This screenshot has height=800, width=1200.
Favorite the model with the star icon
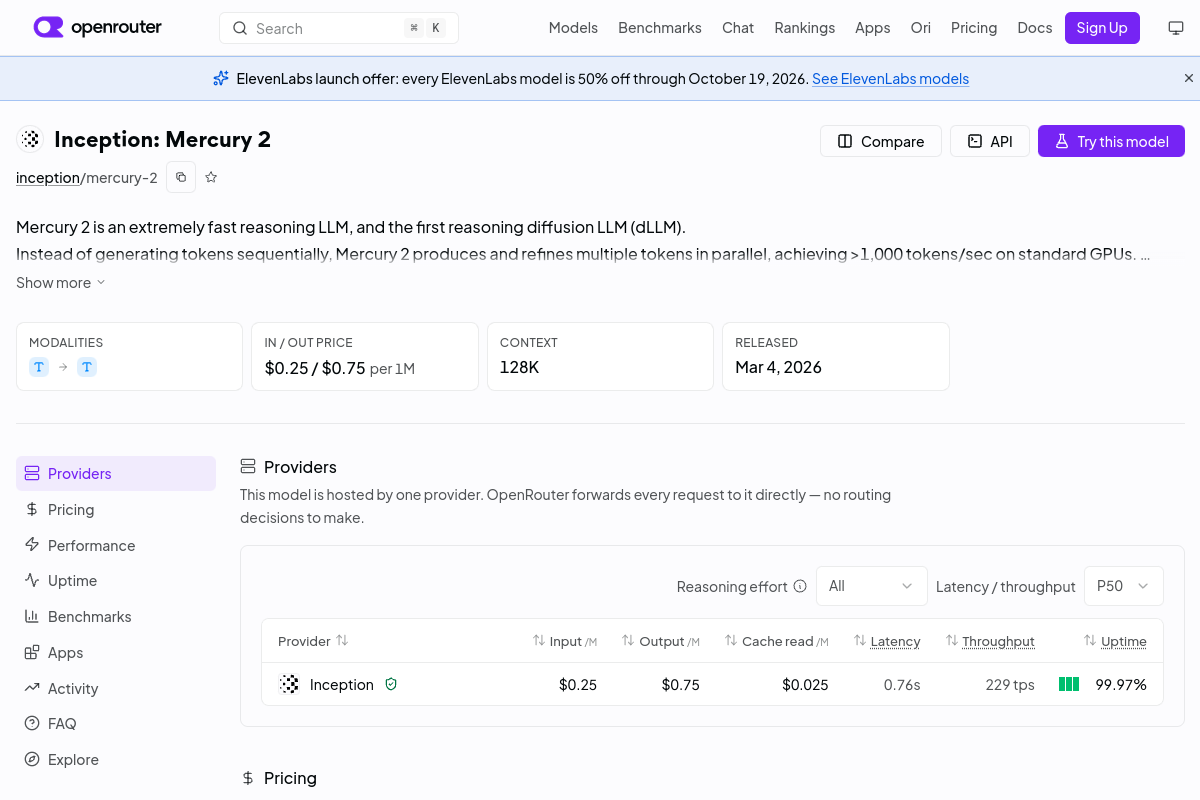point(211,177)
